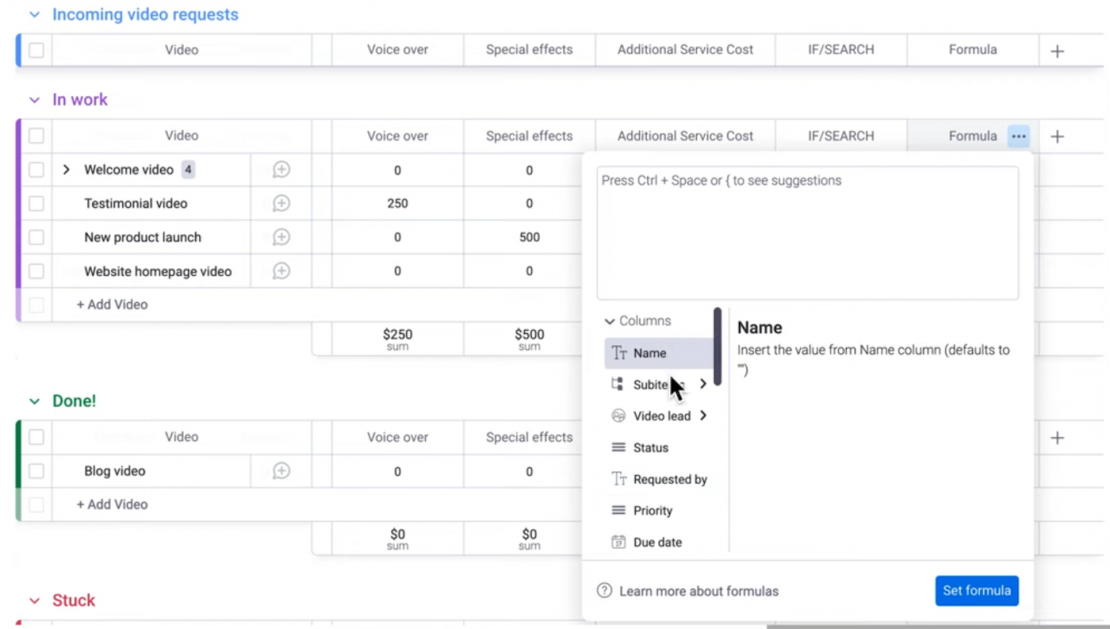Expand the Subitems entry in the columns list
The image size is (1110, 629).
702,384
